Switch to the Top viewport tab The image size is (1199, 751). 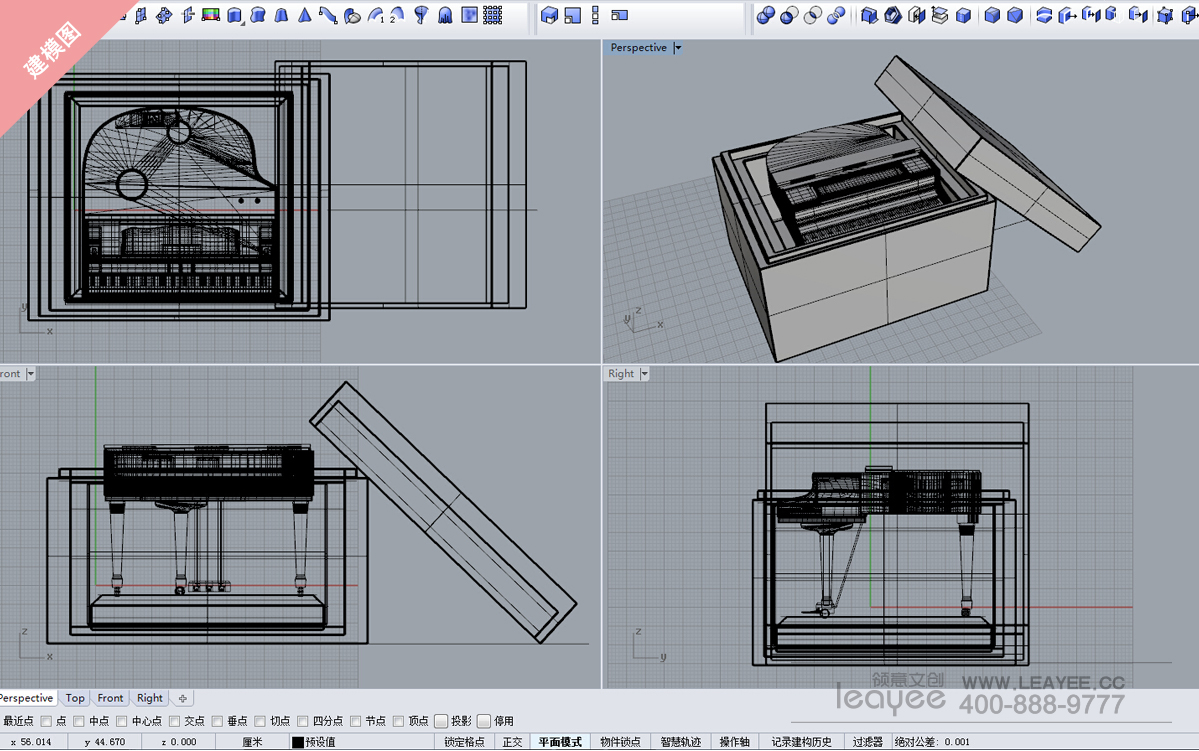coord(75,698)
